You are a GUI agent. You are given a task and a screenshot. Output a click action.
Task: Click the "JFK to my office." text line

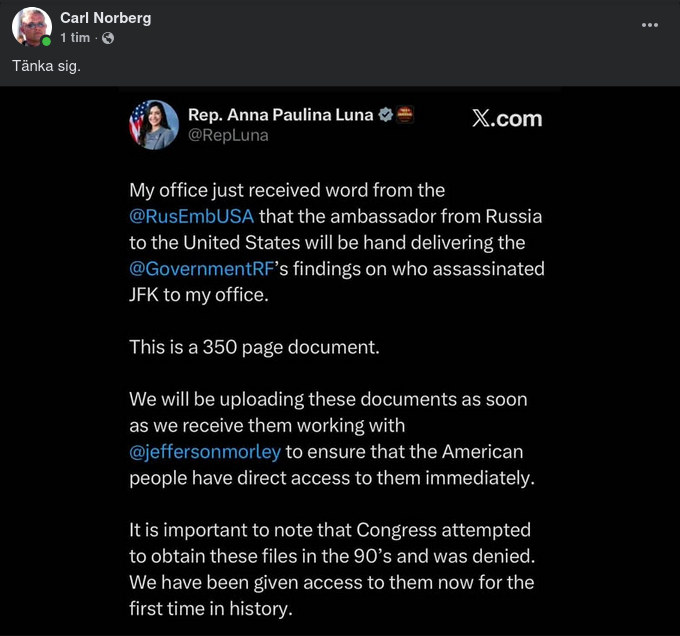[x=199, y=294]
